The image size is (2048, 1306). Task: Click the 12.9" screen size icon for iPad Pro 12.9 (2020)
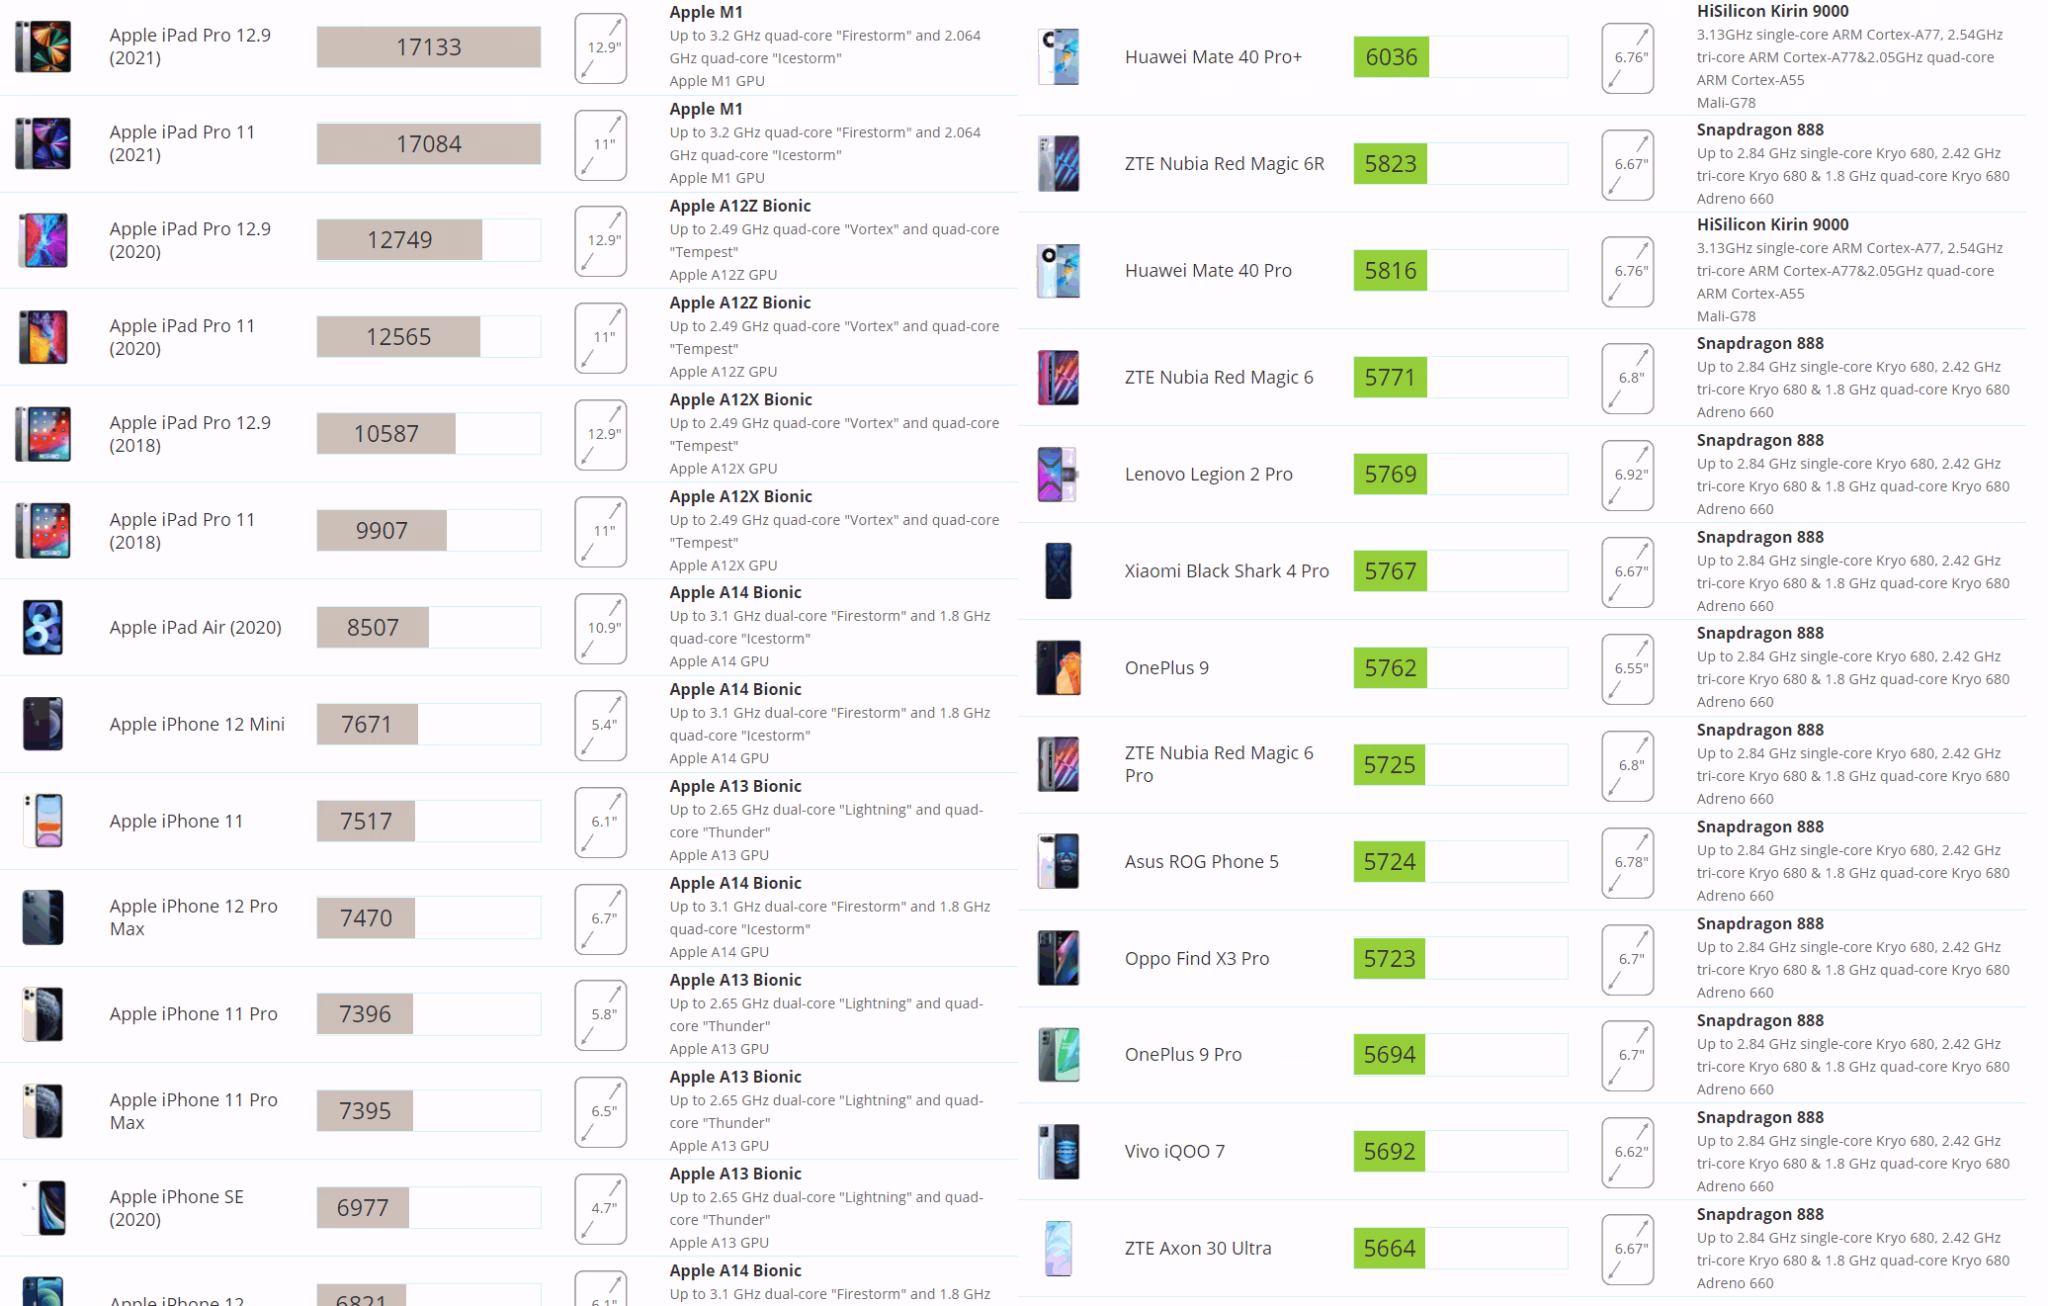[x=601, y=241]
